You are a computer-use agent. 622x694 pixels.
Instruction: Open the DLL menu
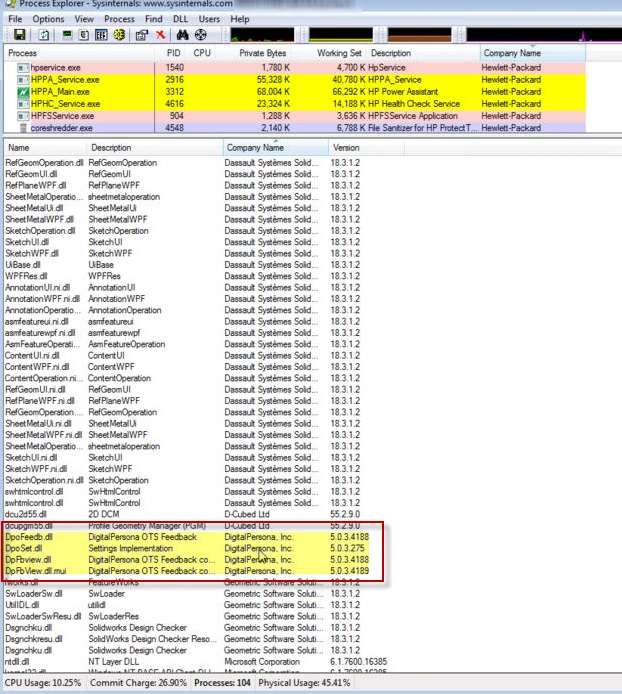point(180,19)
